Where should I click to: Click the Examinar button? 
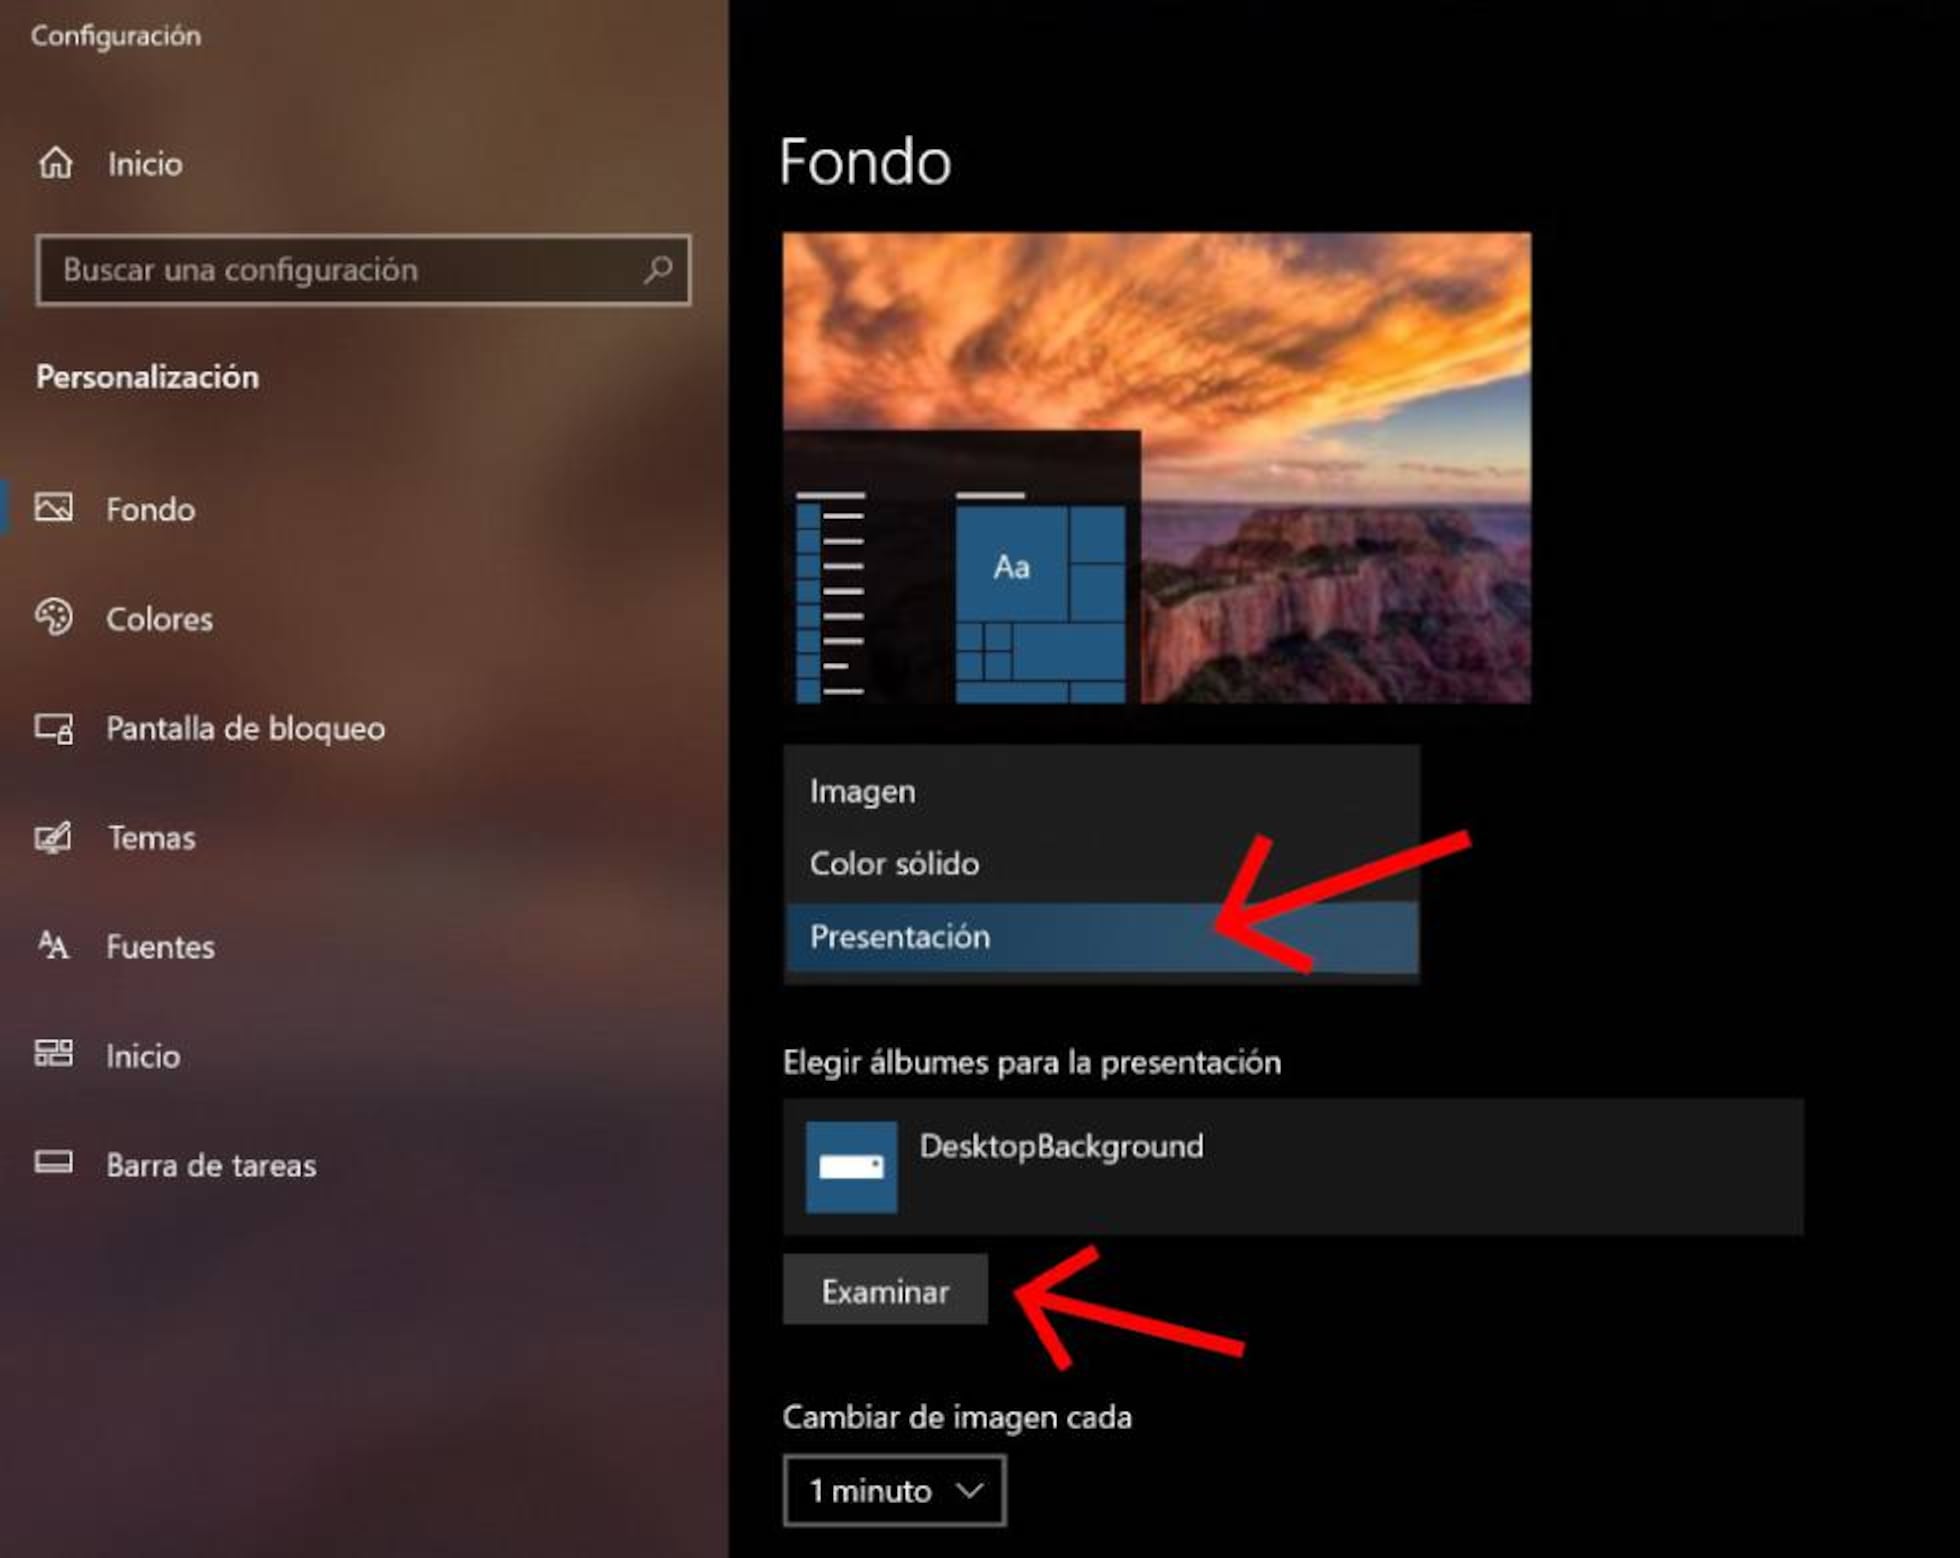[x=884, y=1290]
